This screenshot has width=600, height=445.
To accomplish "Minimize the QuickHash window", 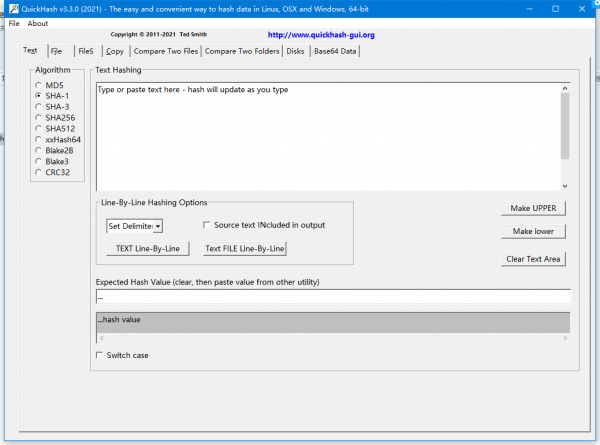I will [x=529, y=9].
